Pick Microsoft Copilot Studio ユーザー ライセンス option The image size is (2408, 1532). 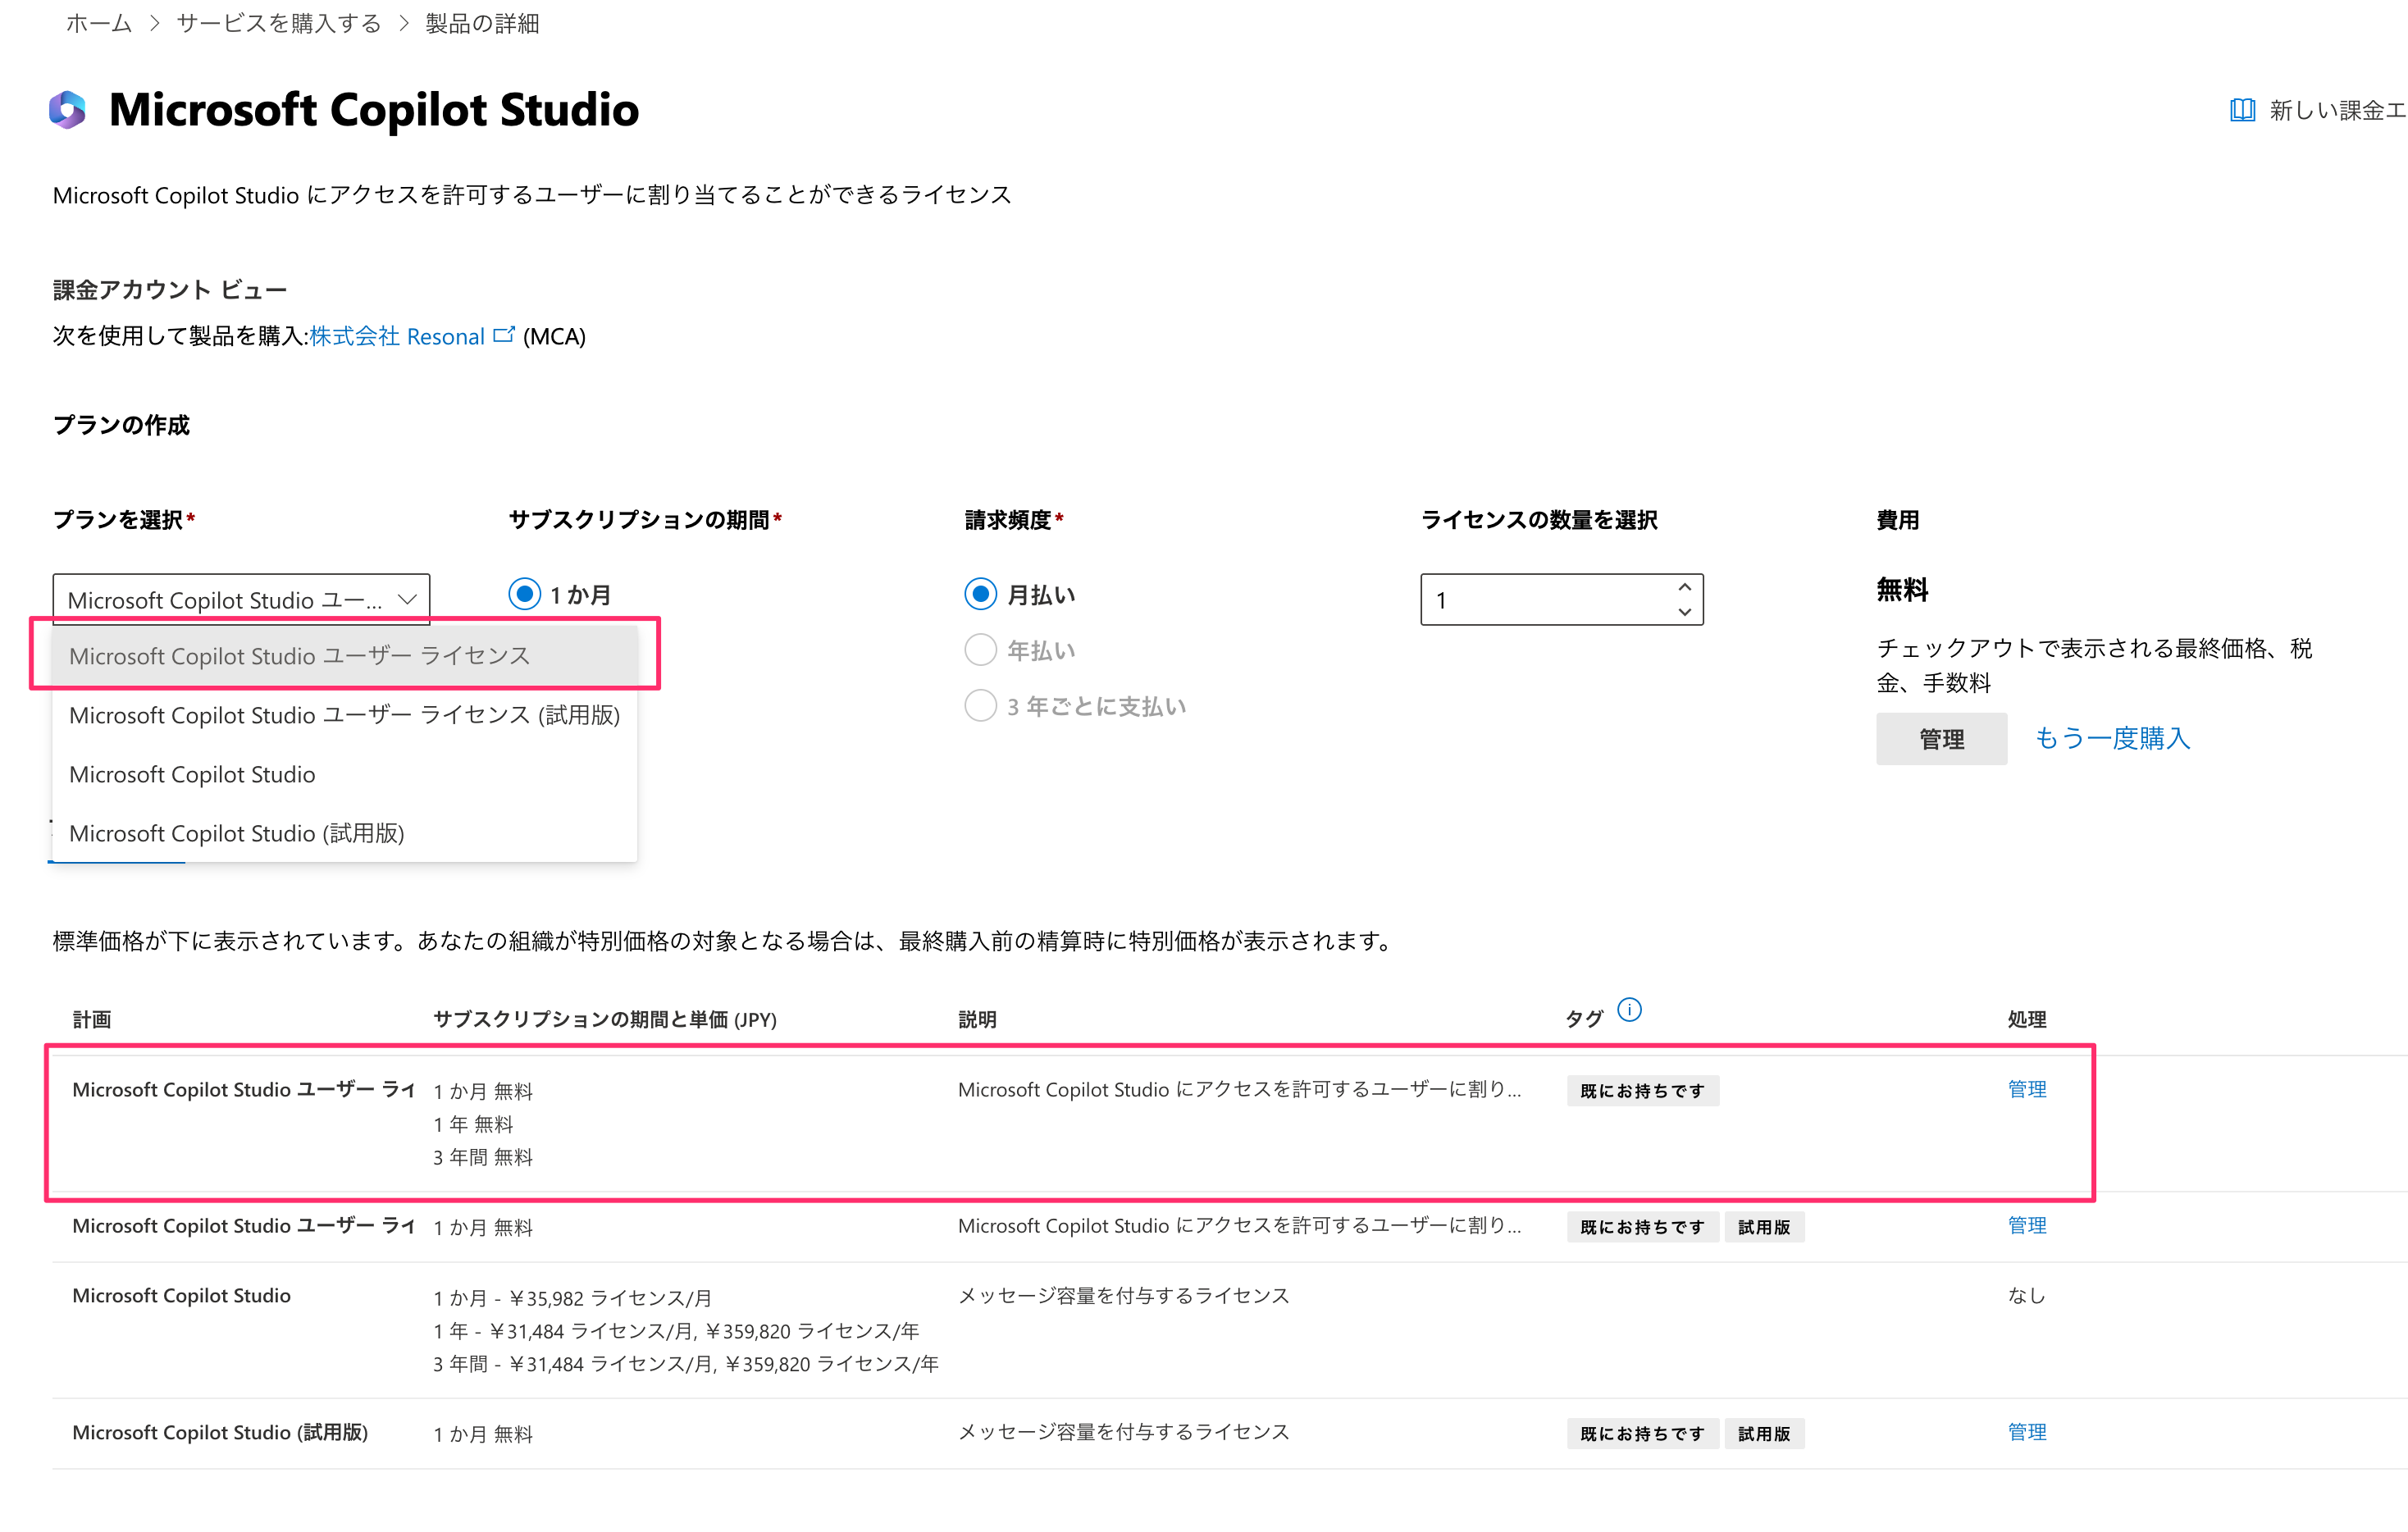(299, 656)
